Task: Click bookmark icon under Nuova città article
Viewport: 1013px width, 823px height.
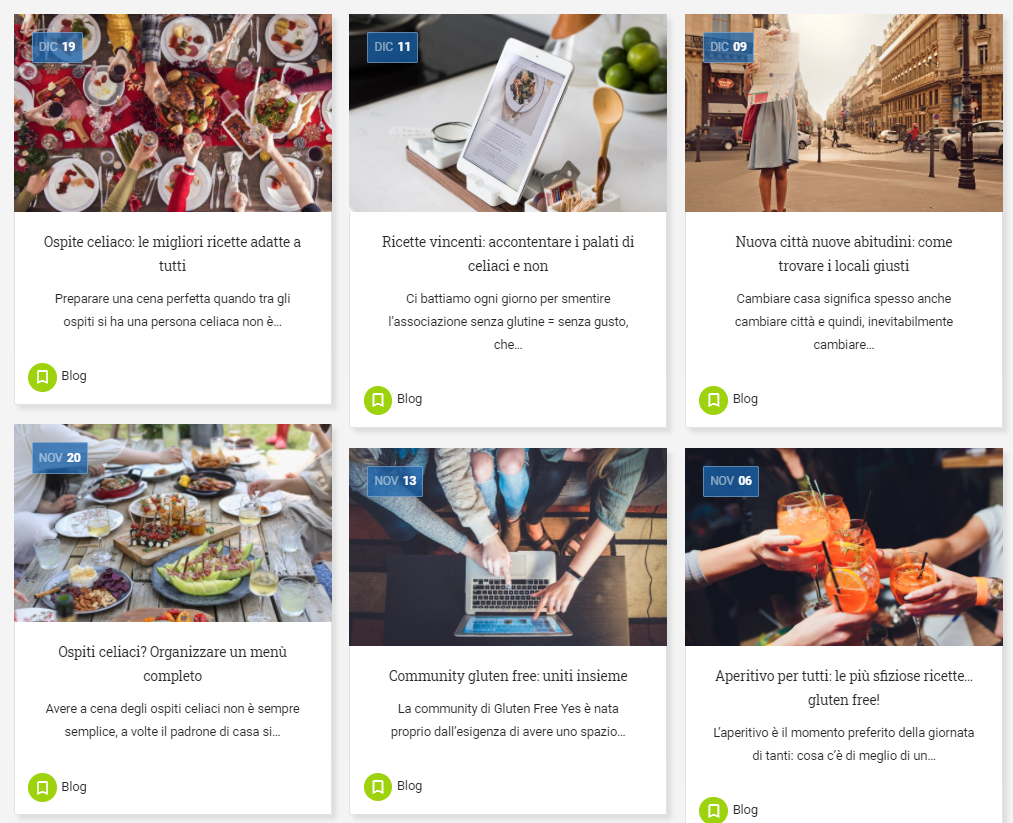Action: [x=713, y=400]
